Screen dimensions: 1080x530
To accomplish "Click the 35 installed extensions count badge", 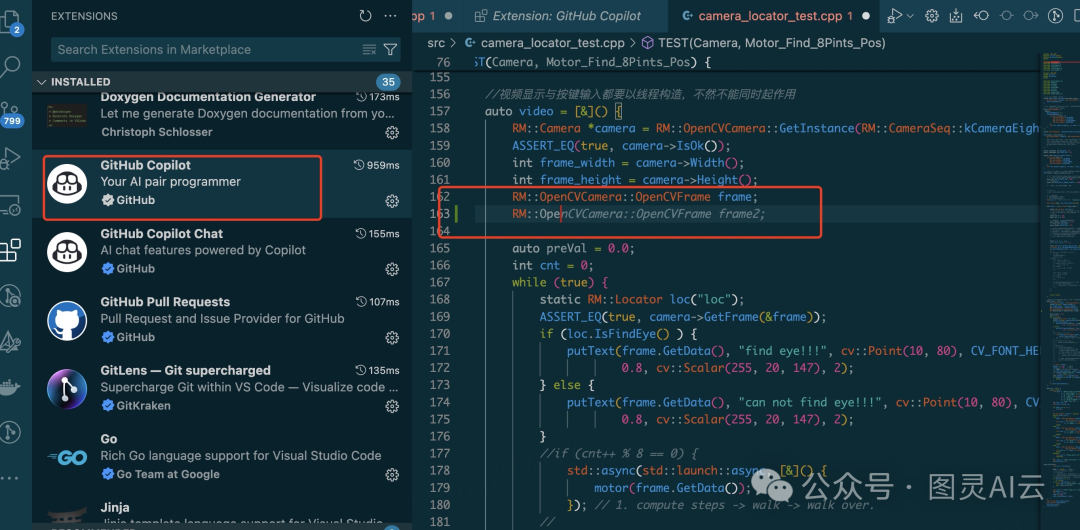I will coord(388,82).
